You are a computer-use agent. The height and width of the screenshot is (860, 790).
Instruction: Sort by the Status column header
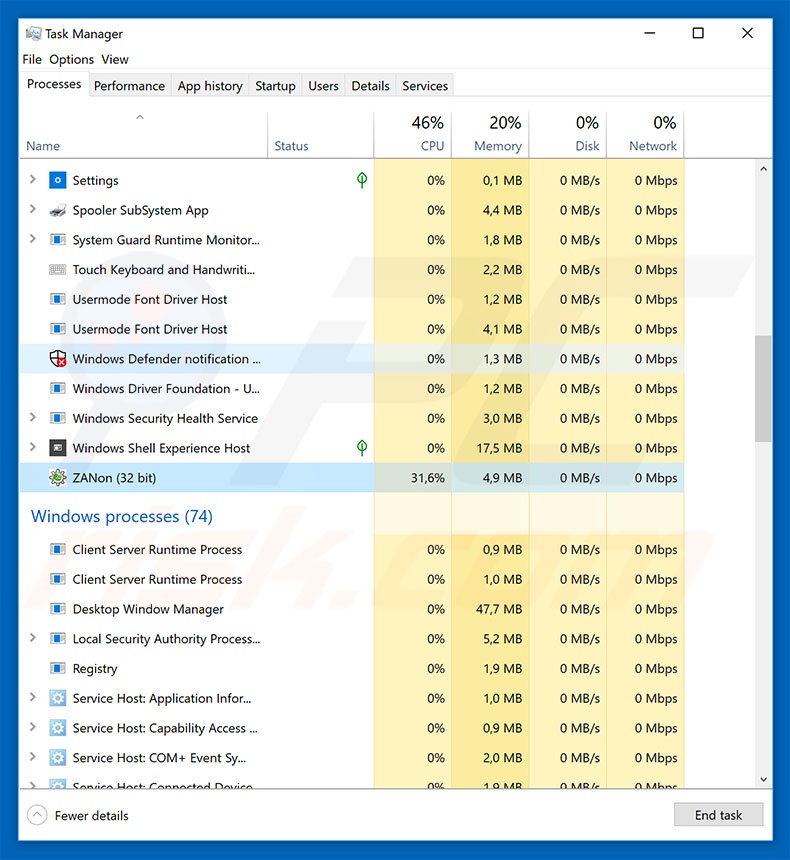(320, 135)
